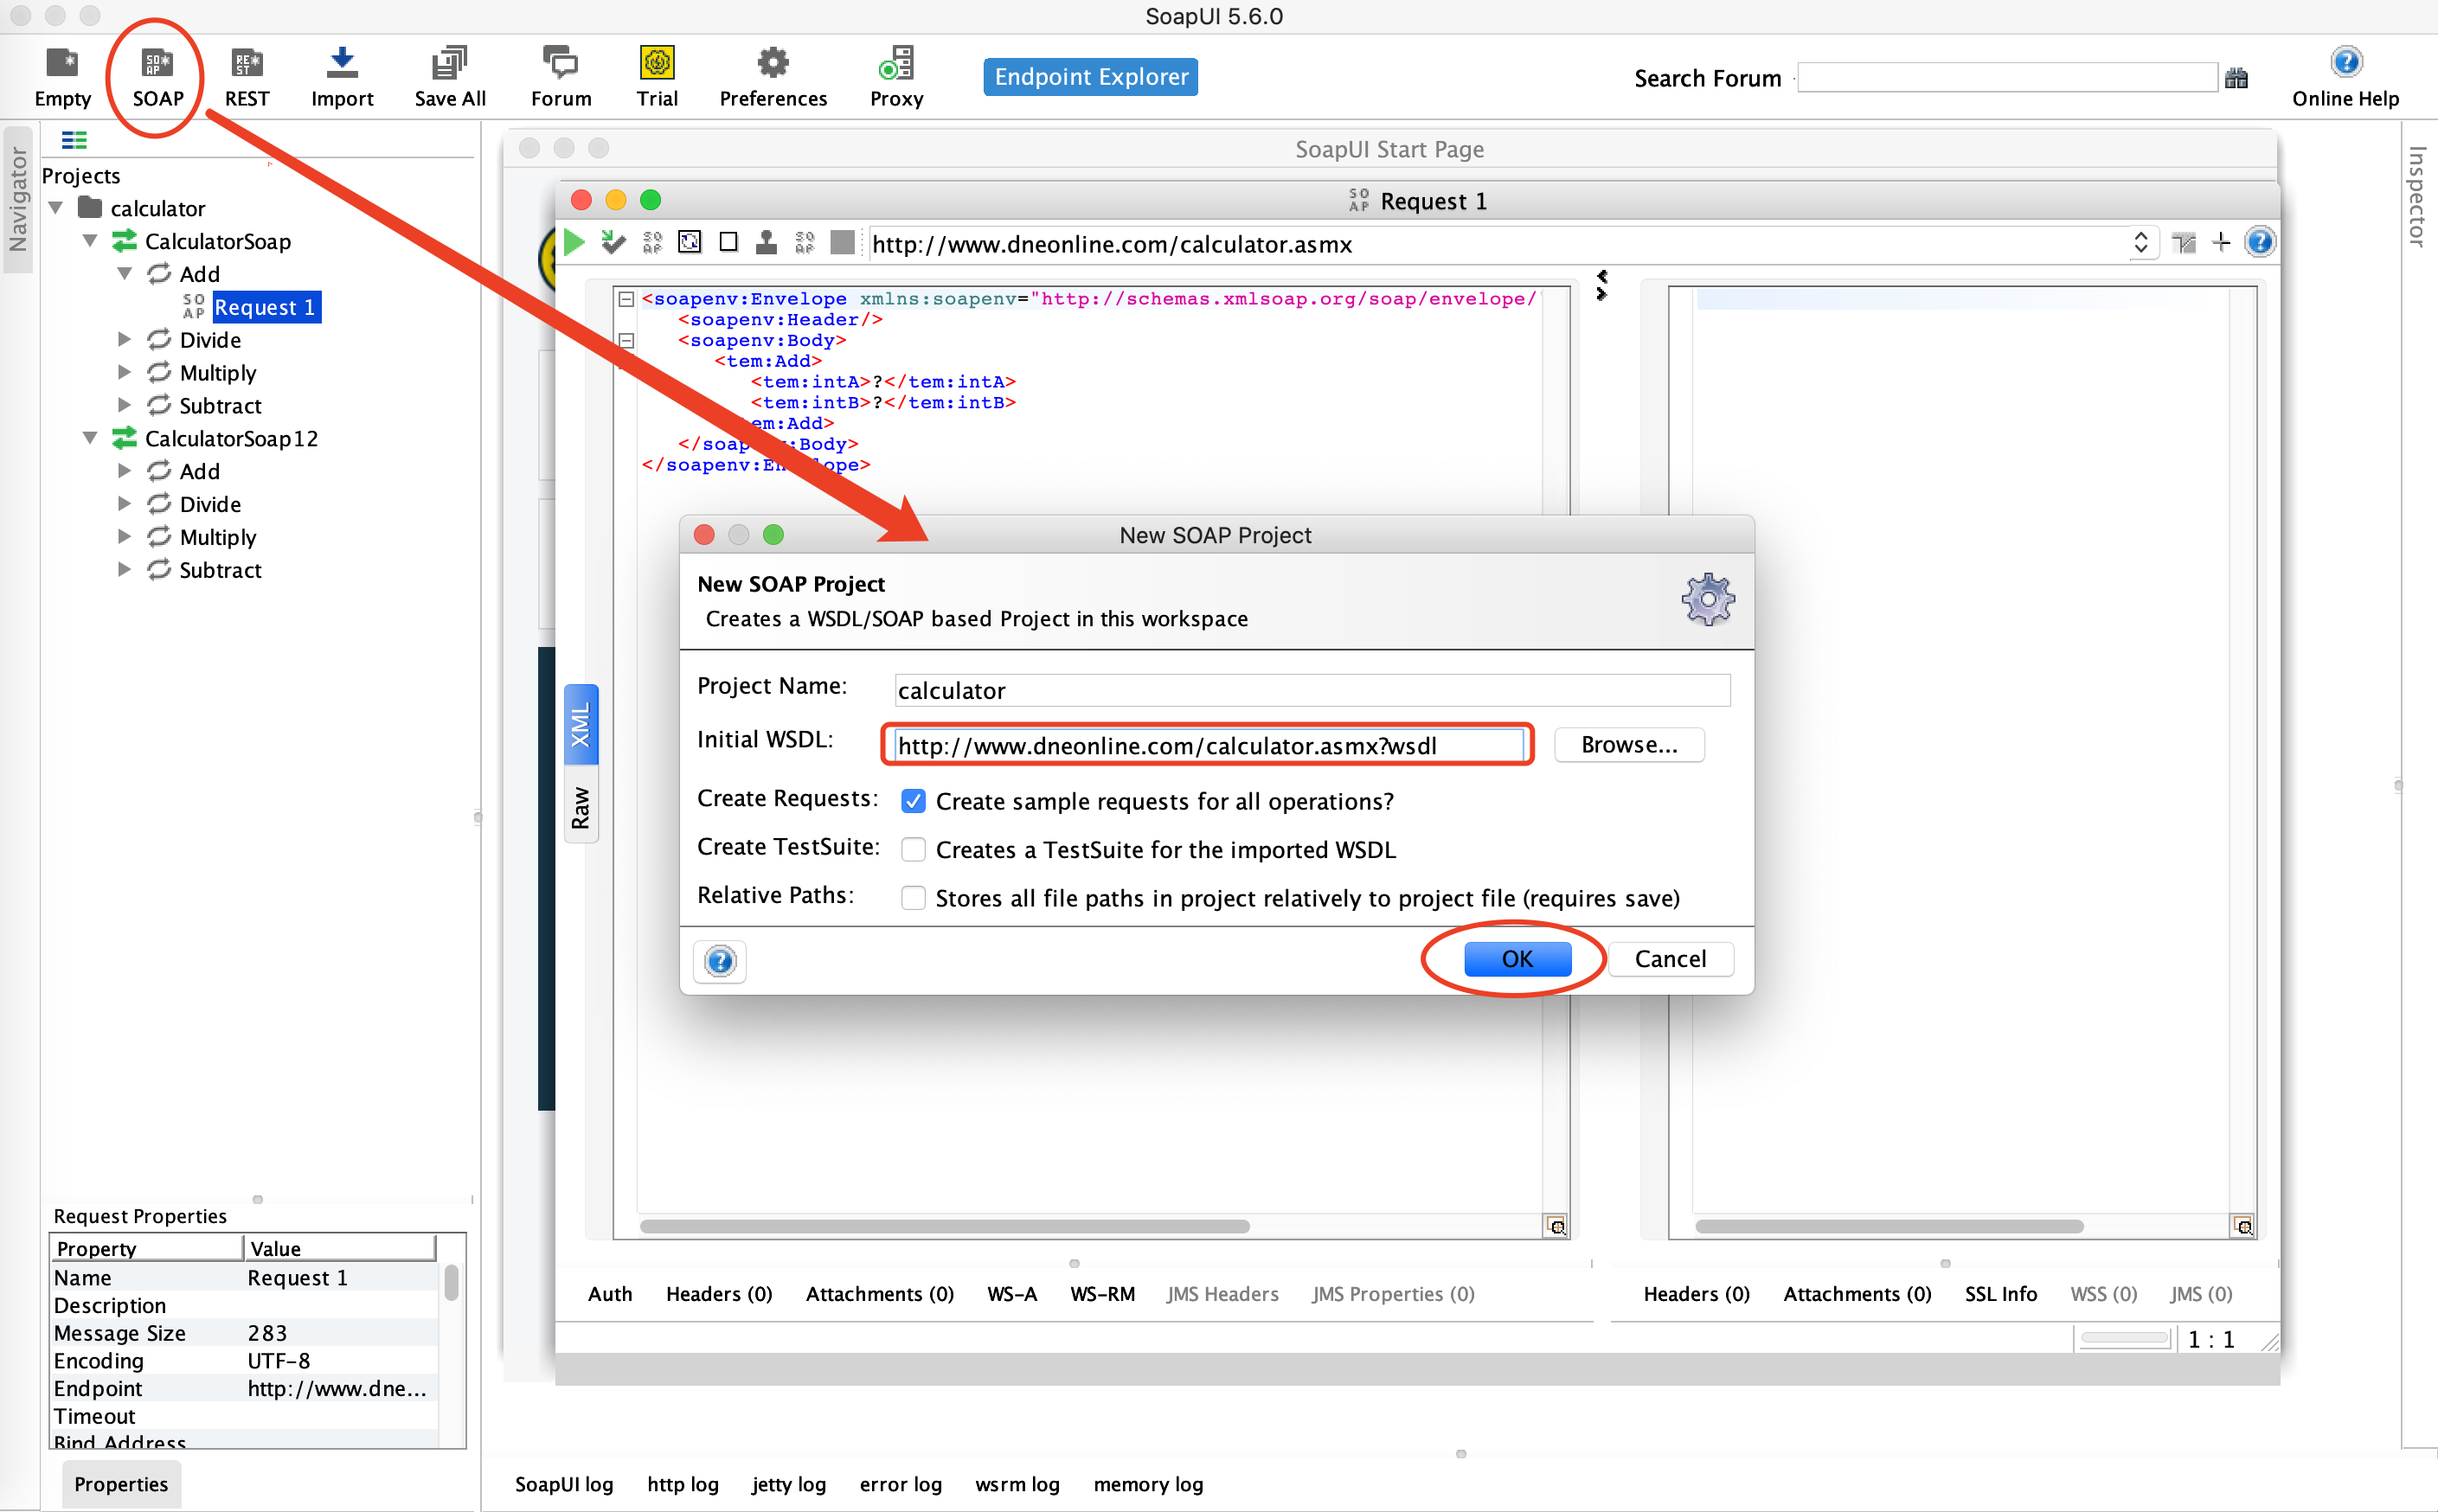Uncheck Create sample requests for all operations
2438x1512 pixels.
913,801
